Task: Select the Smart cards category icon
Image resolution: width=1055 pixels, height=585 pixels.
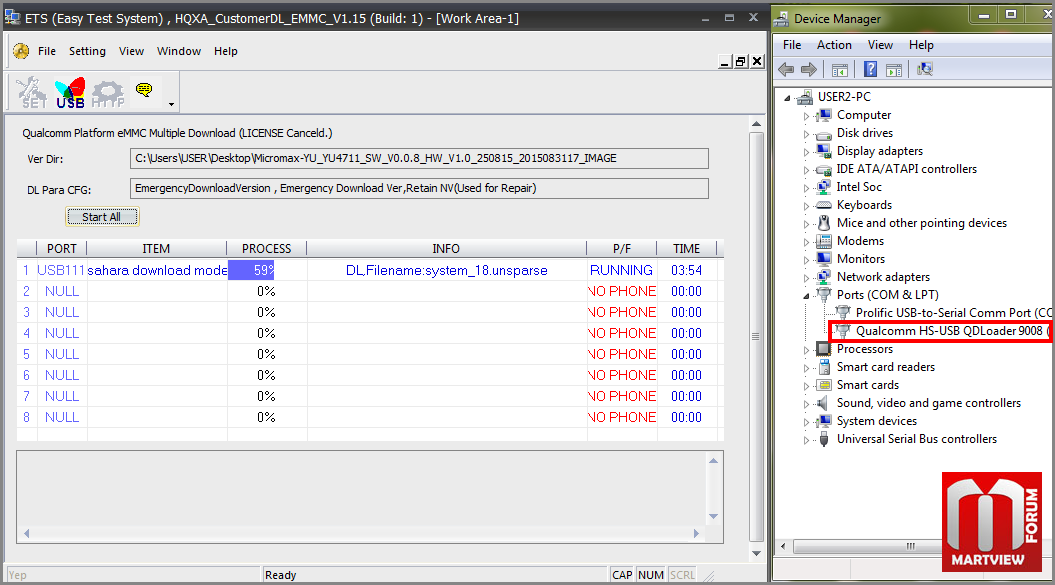Action: (x=824, y=385)
